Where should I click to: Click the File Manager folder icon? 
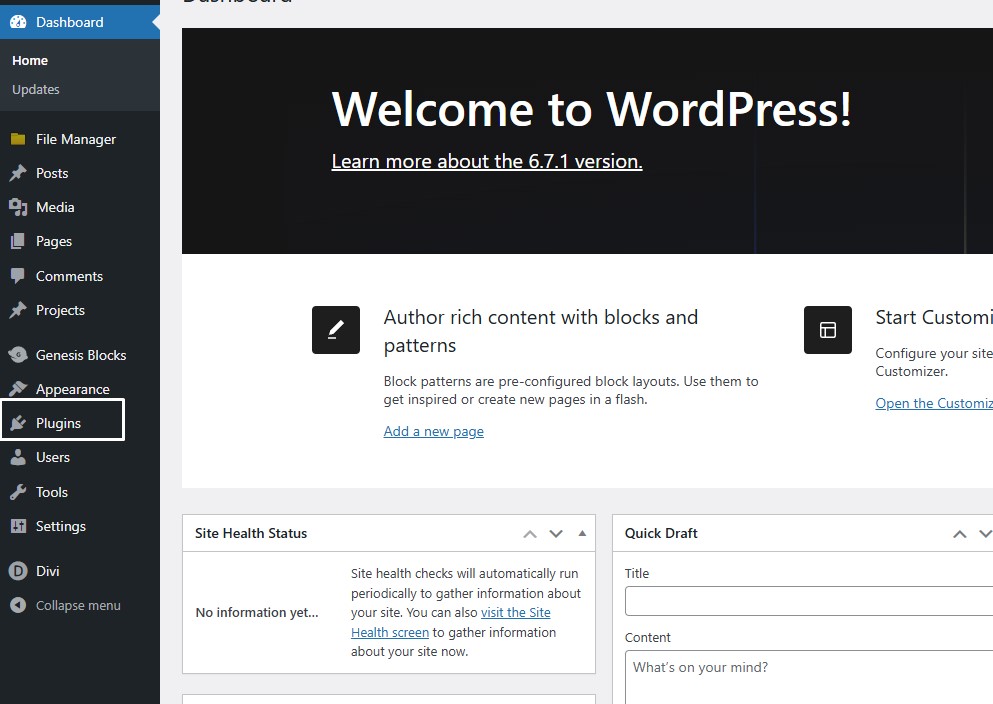[18, 139]
